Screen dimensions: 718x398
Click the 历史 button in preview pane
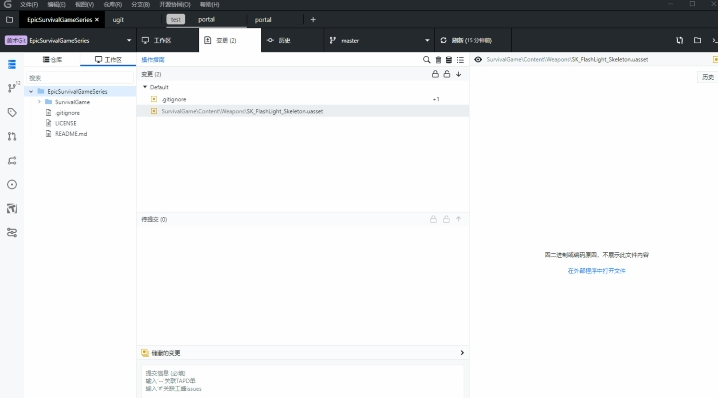pyautogui.click(x=707, y=77)
